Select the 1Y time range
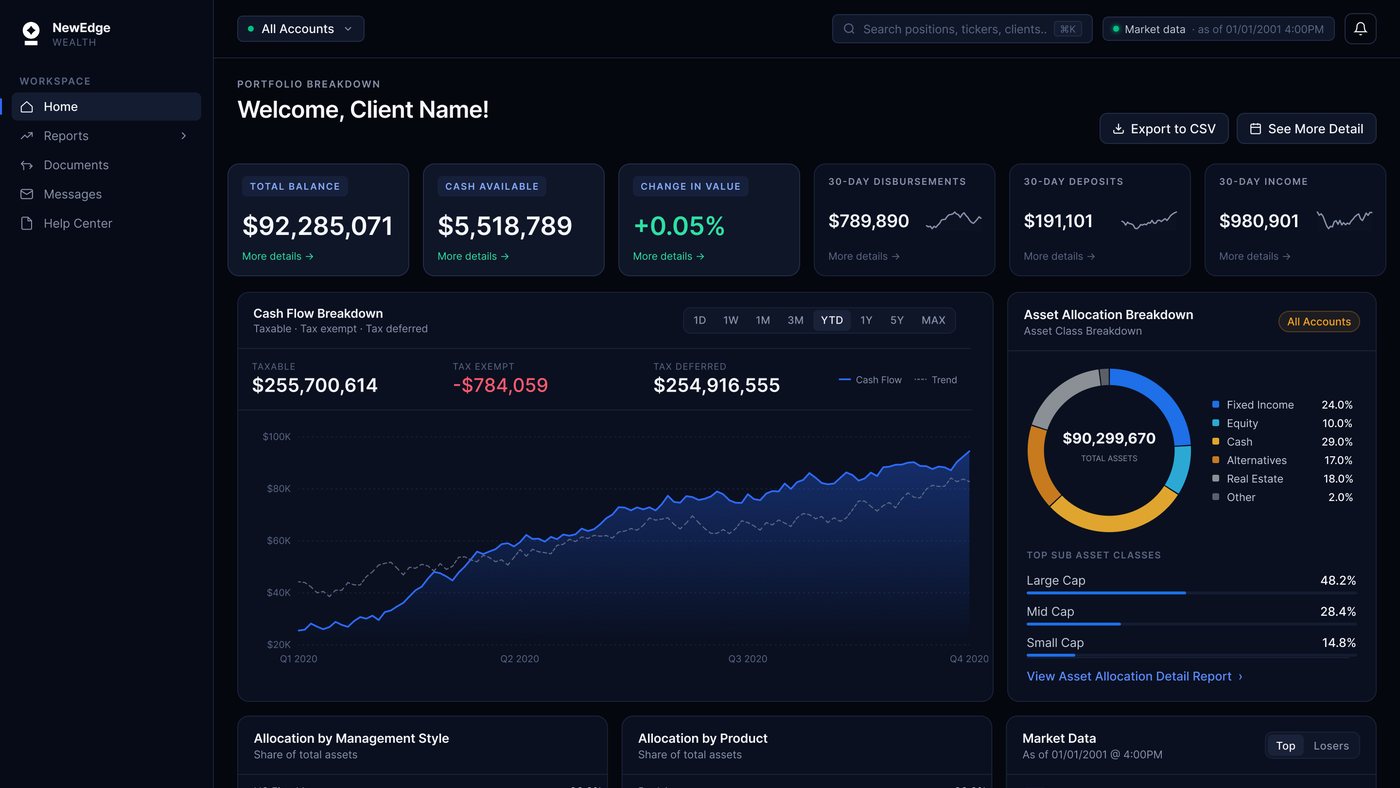The height and width of the screenshot is (788, 1400). click(x=866, y=320)
